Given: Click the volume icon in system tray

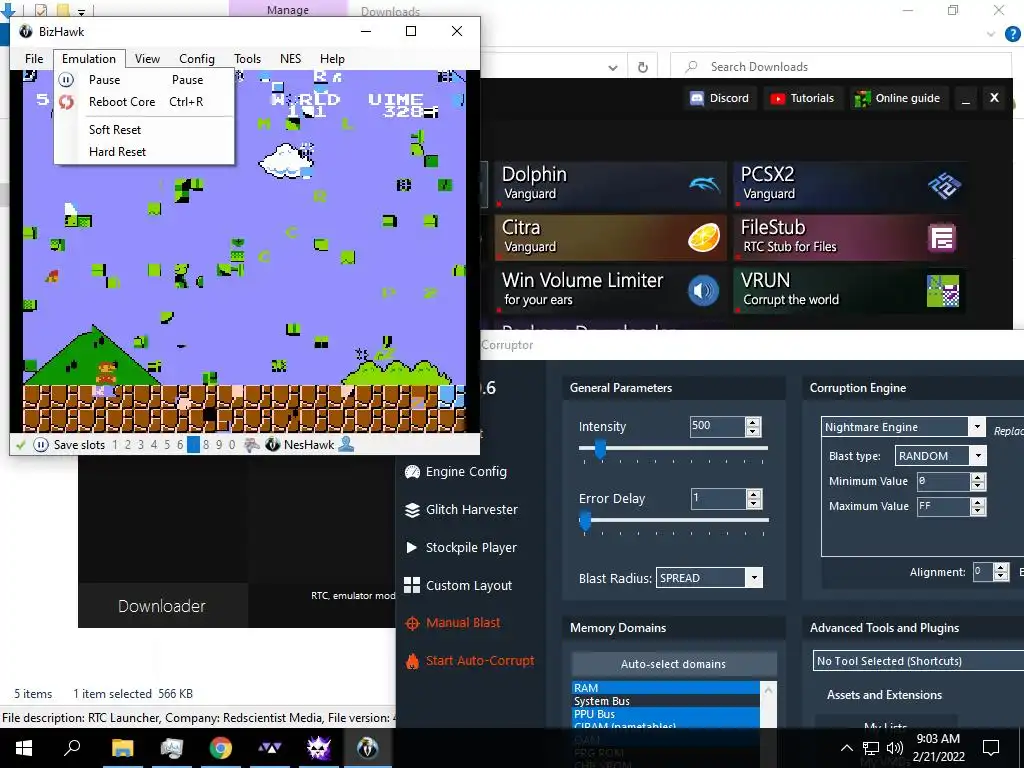Looking at the screenshot, I should tap(895, 748).
